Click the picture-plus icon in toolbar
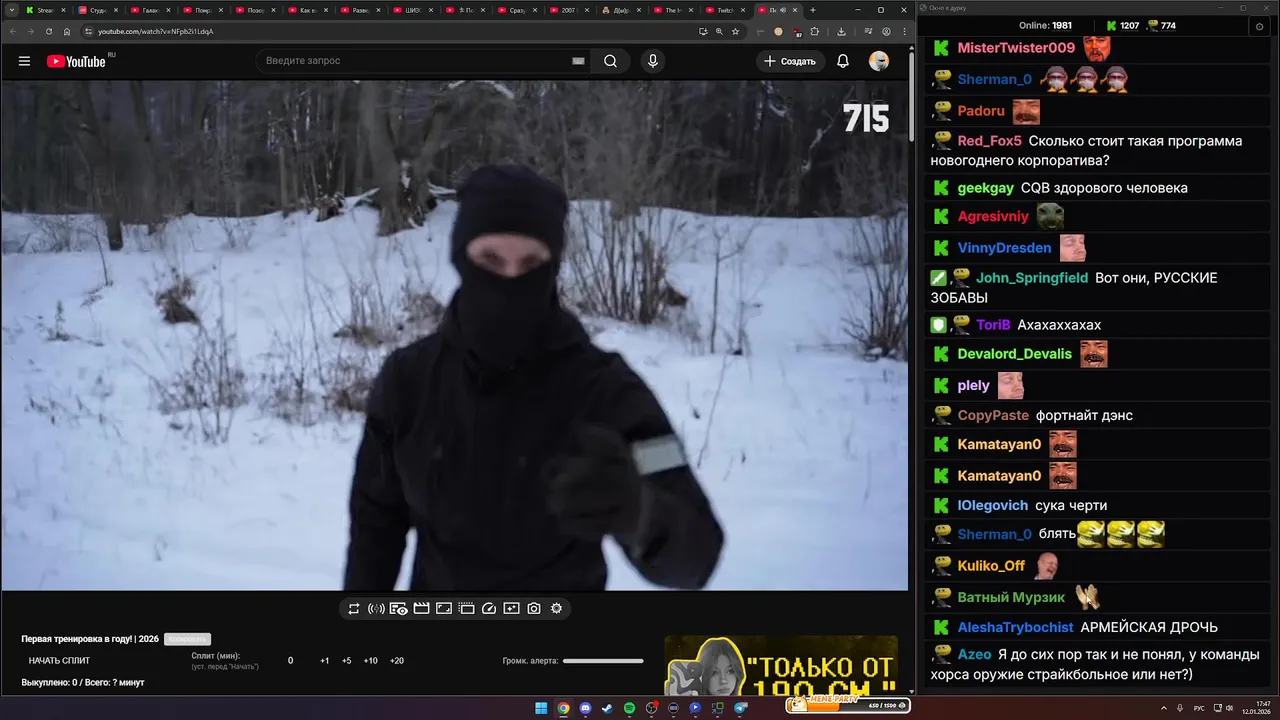 point(511,608)
